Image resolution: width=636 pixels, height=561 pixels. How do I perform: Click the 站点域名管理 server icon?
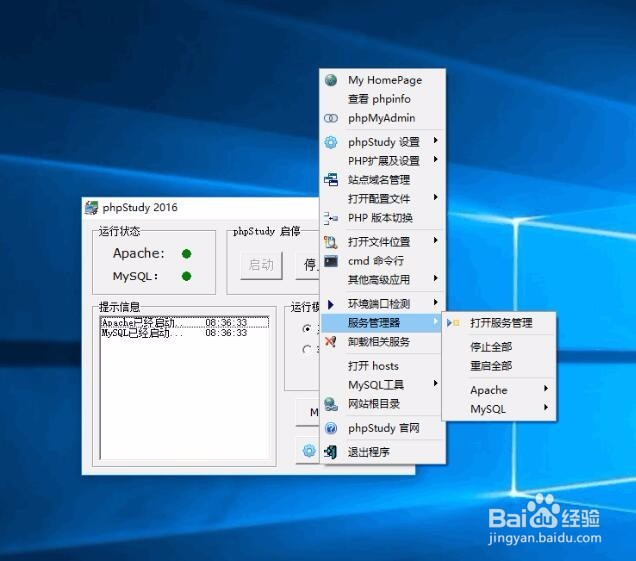[331, 180]
